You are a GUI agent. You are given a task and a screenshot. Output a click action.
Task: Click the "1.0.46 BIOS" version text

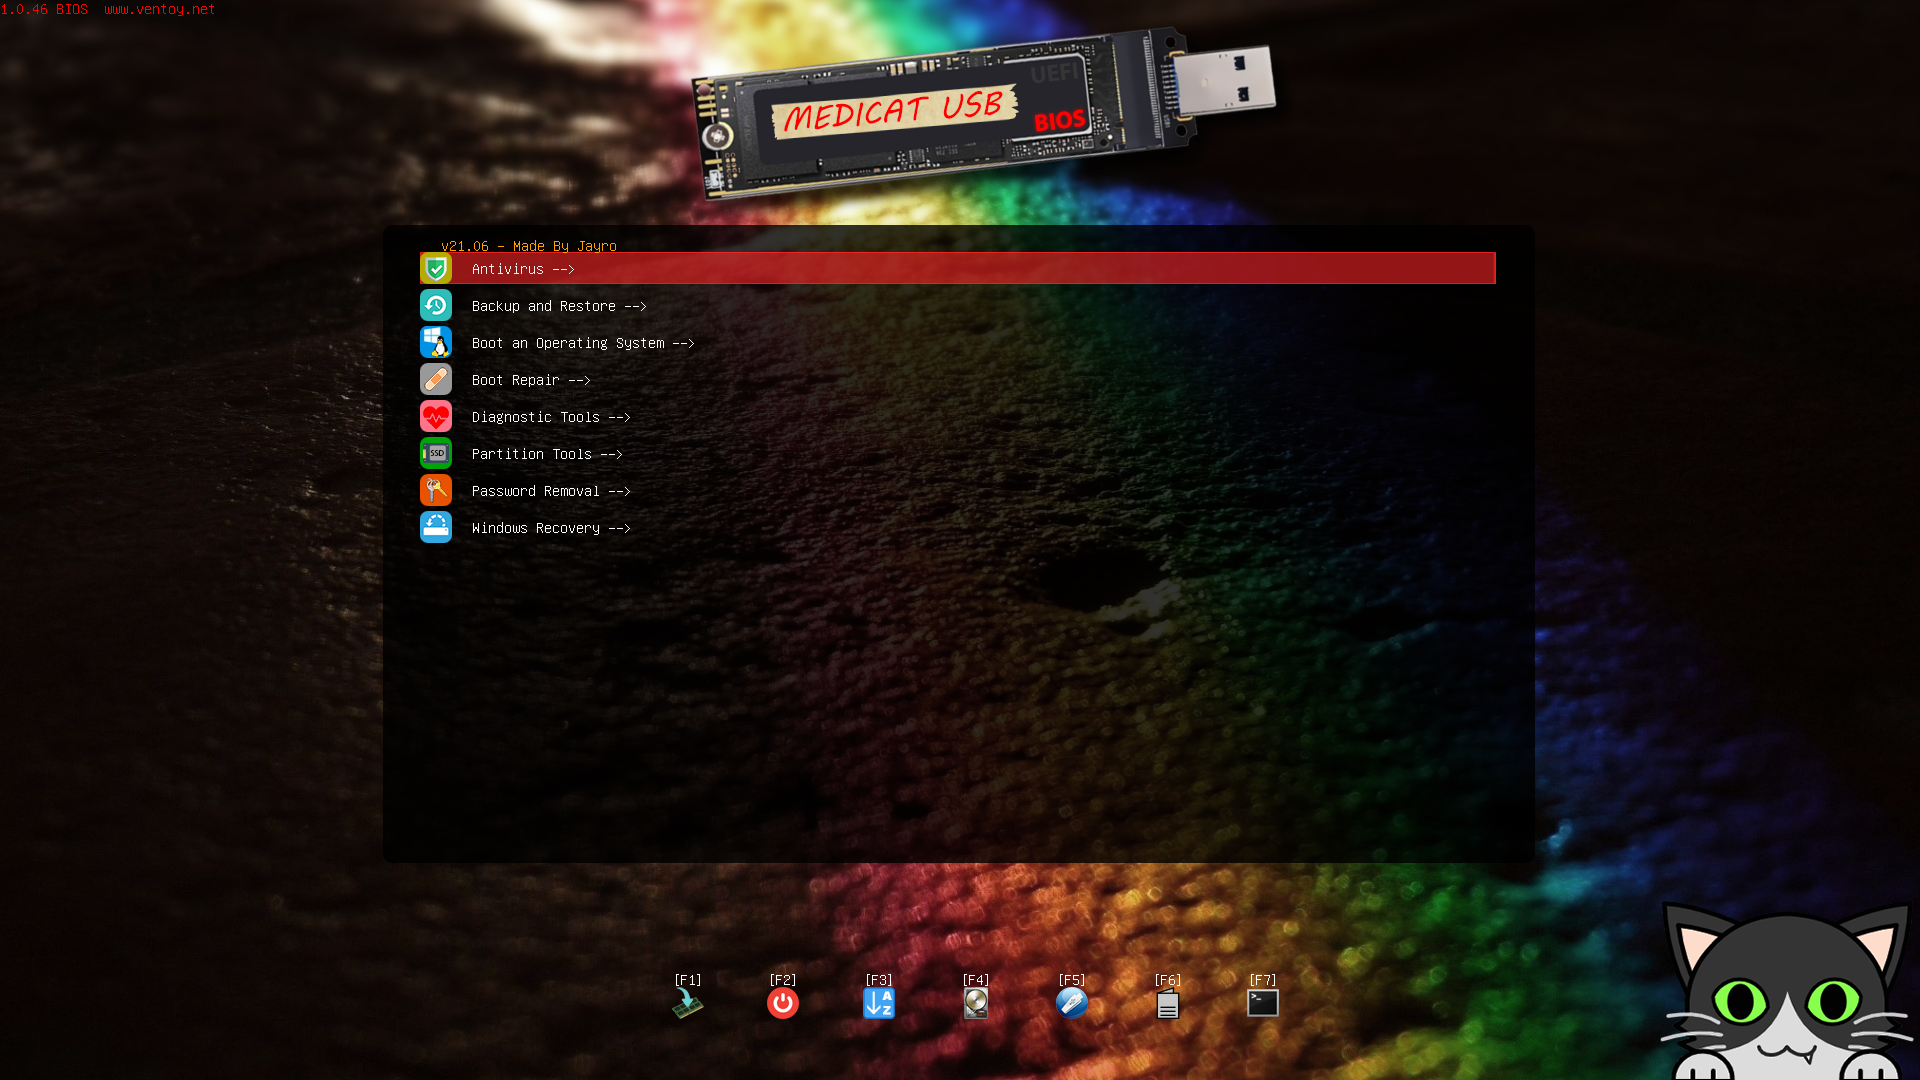tap(44, 9)
